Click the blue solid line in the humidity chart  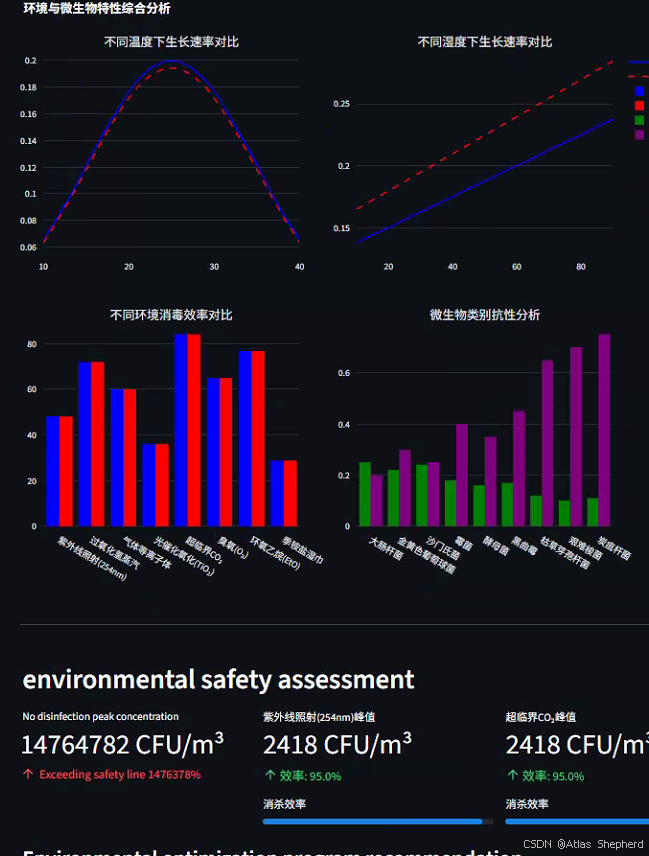tap(485, 181)
